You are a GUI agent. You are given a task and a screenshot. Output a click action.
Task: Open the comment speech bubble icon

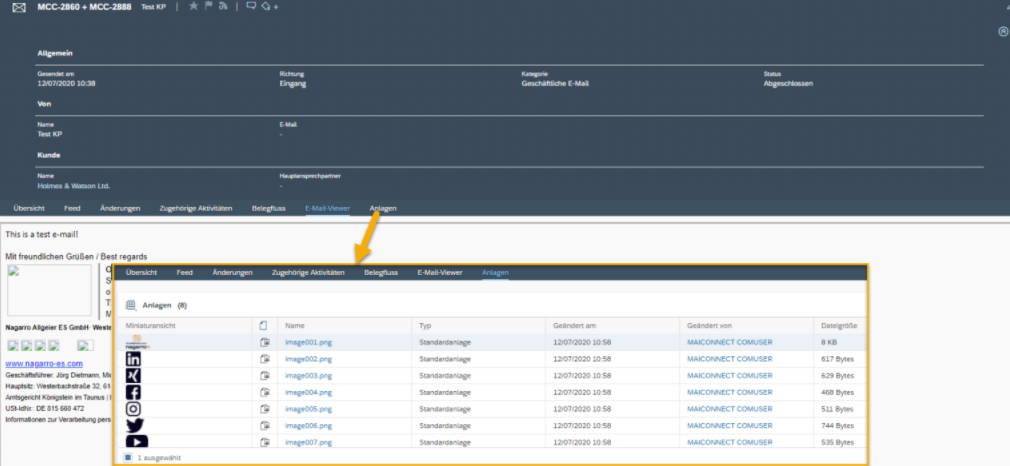[x=250, y=7]
